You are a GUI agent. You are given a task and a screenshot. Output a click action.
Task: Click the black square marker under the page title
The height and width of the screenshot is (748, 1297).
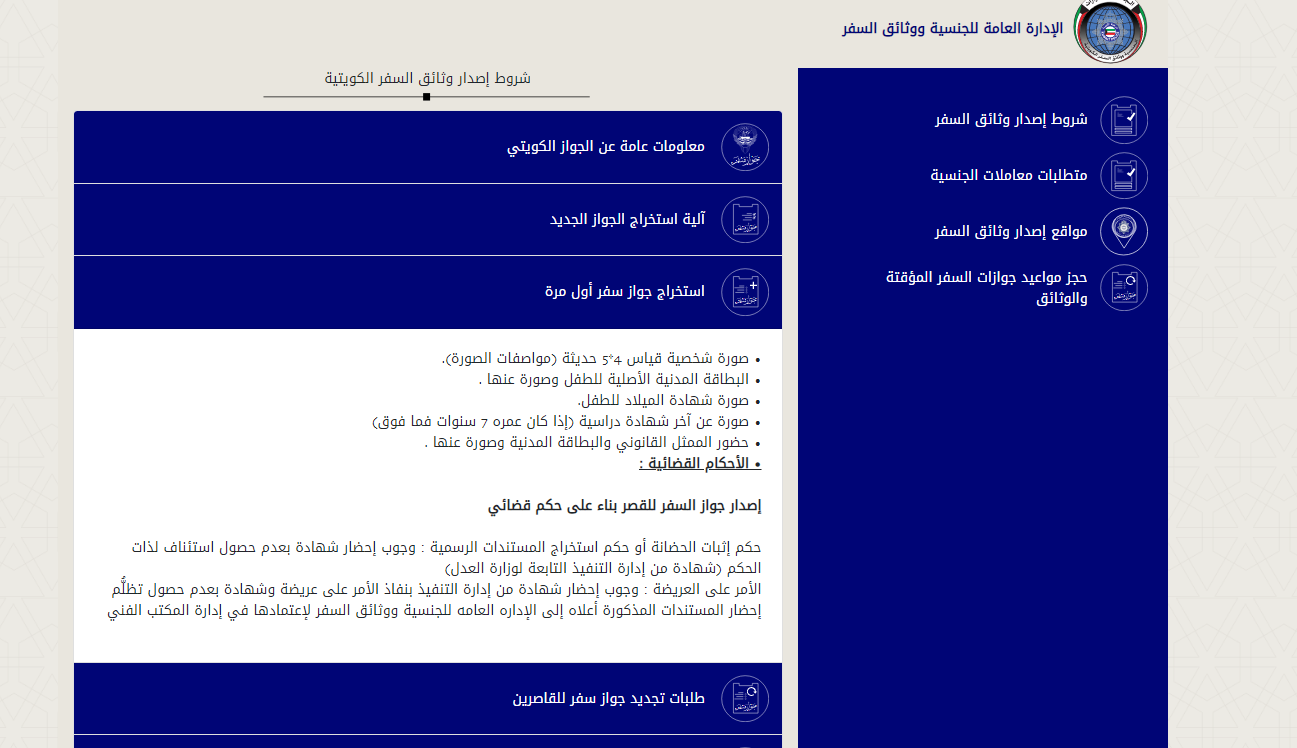click(x=427, y=97)
